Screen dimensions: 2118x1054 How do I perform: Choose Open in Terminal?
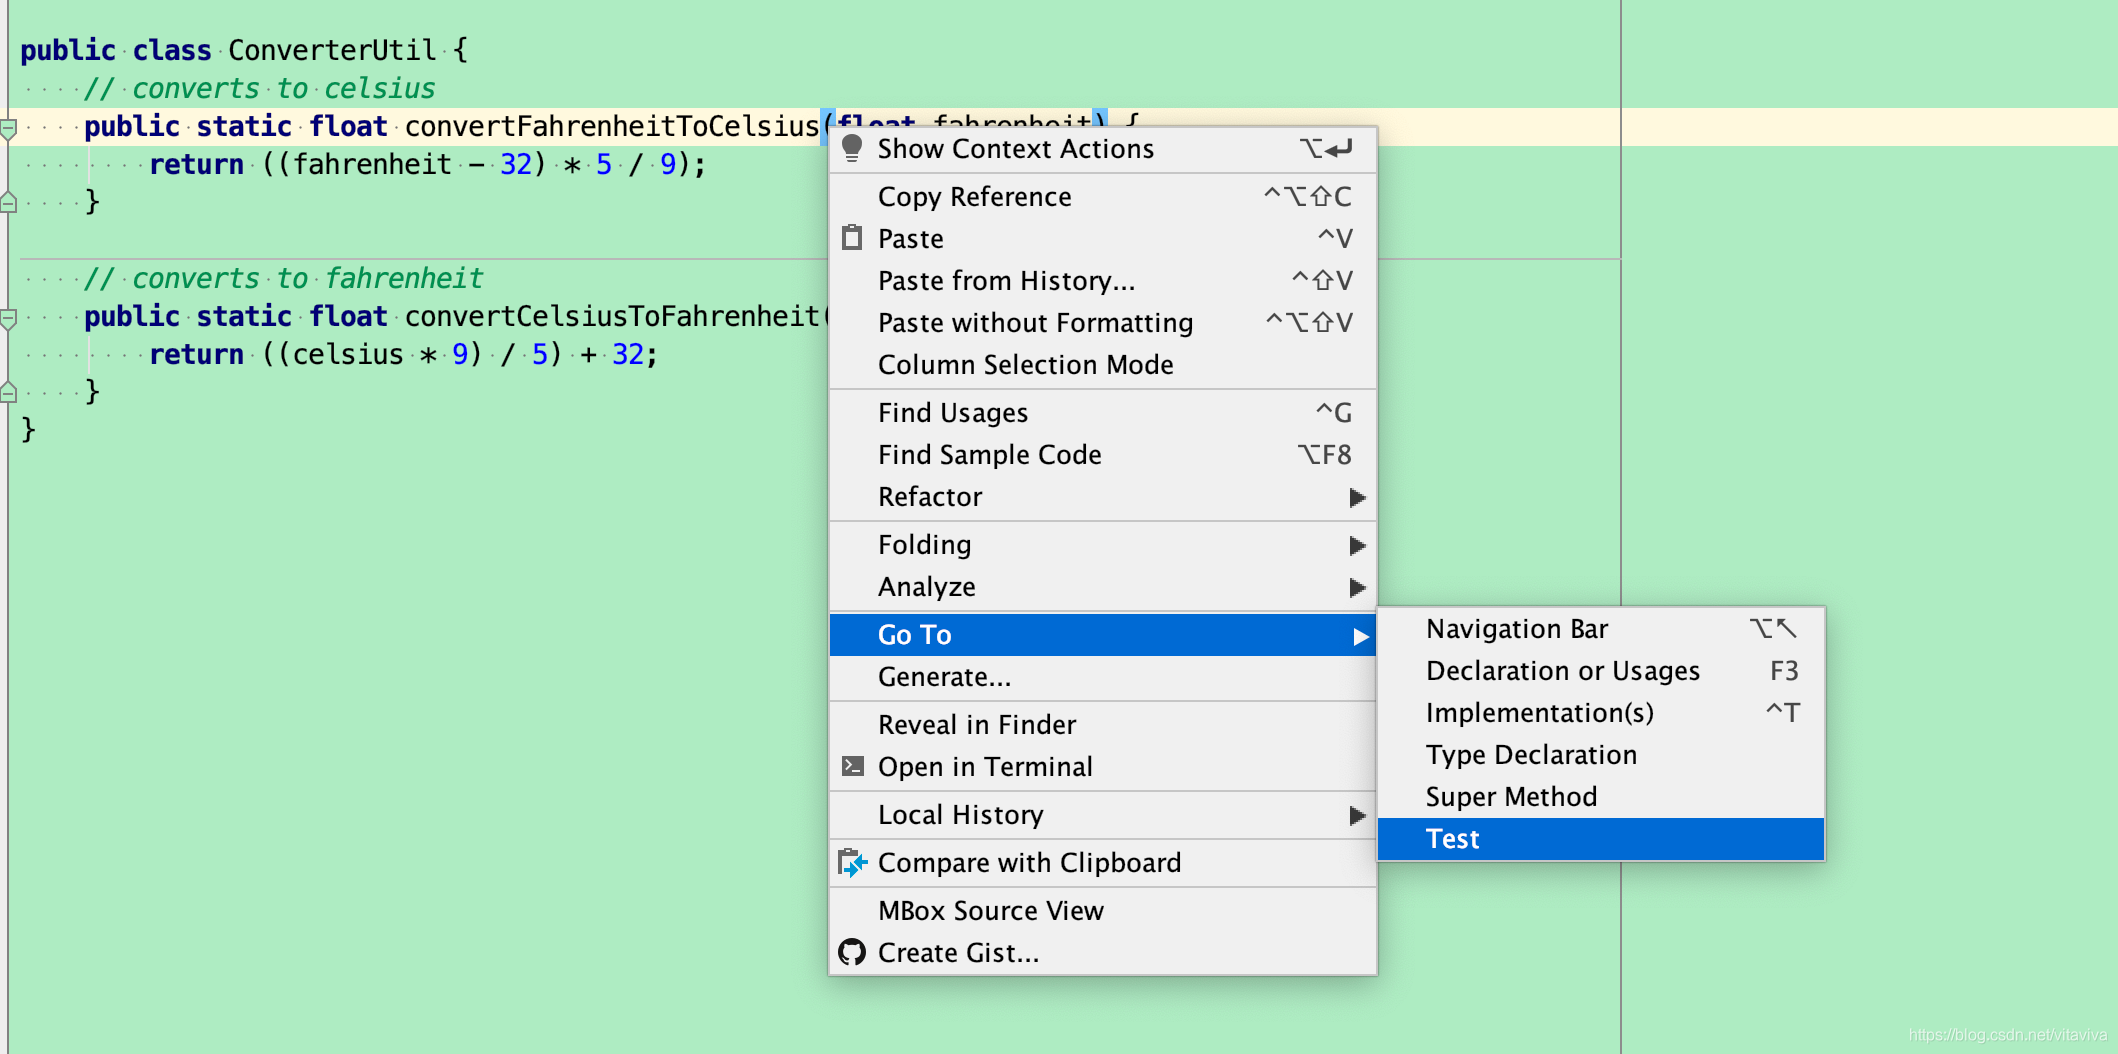pyautogui.click(x=1103, y=767)
